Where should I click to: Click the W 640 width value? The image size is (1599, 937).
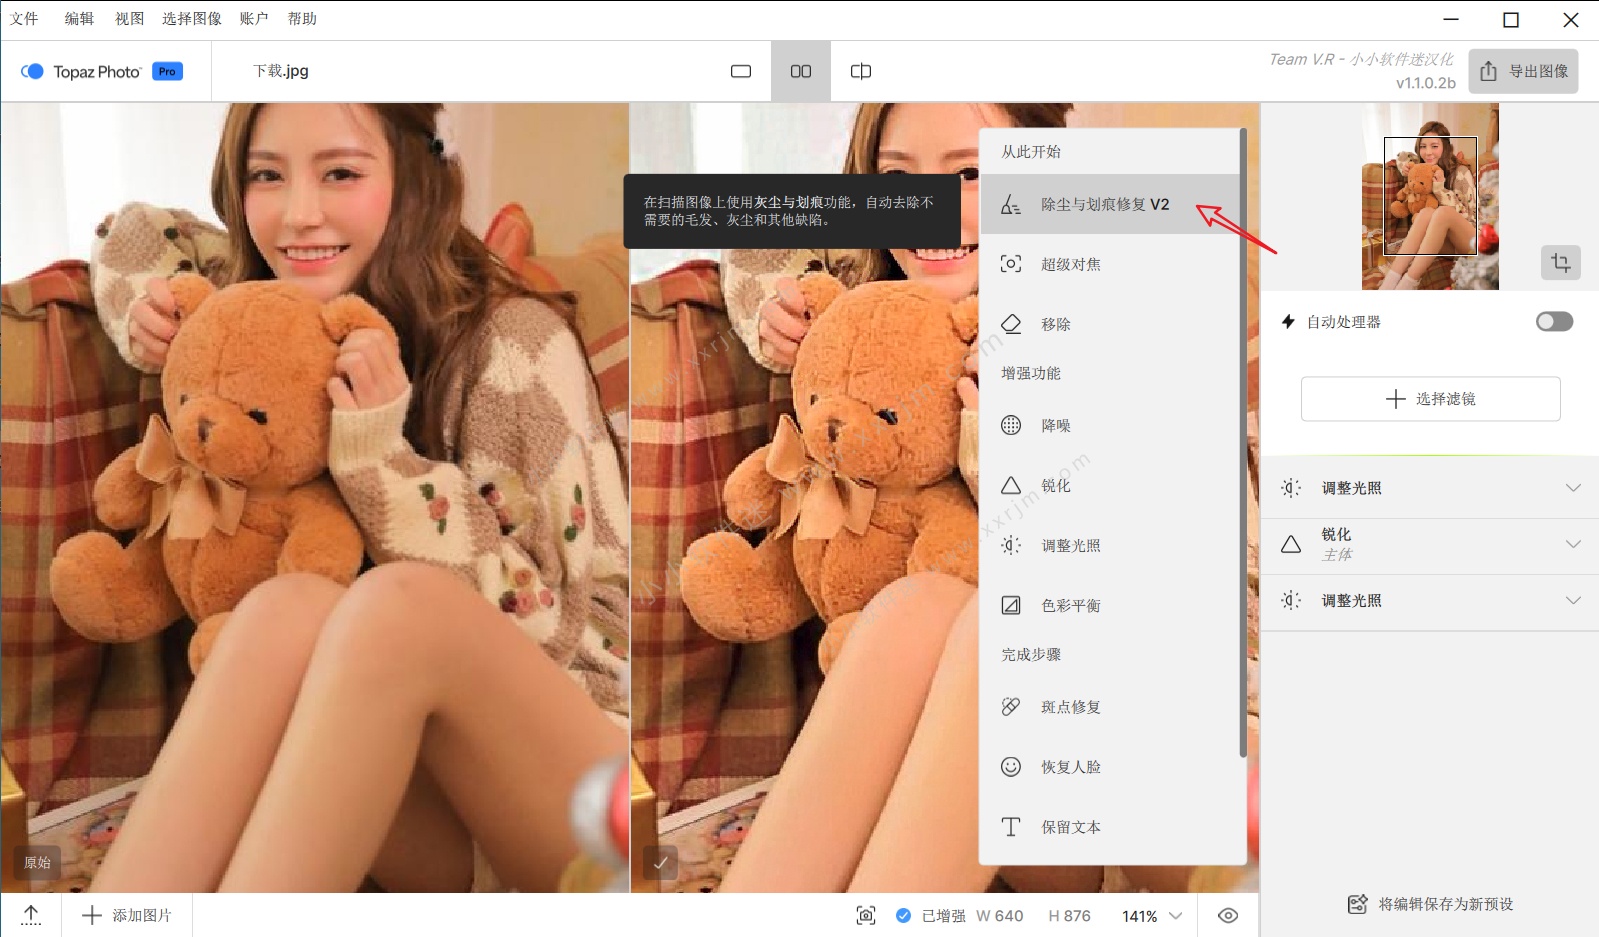tap(999, 915)
